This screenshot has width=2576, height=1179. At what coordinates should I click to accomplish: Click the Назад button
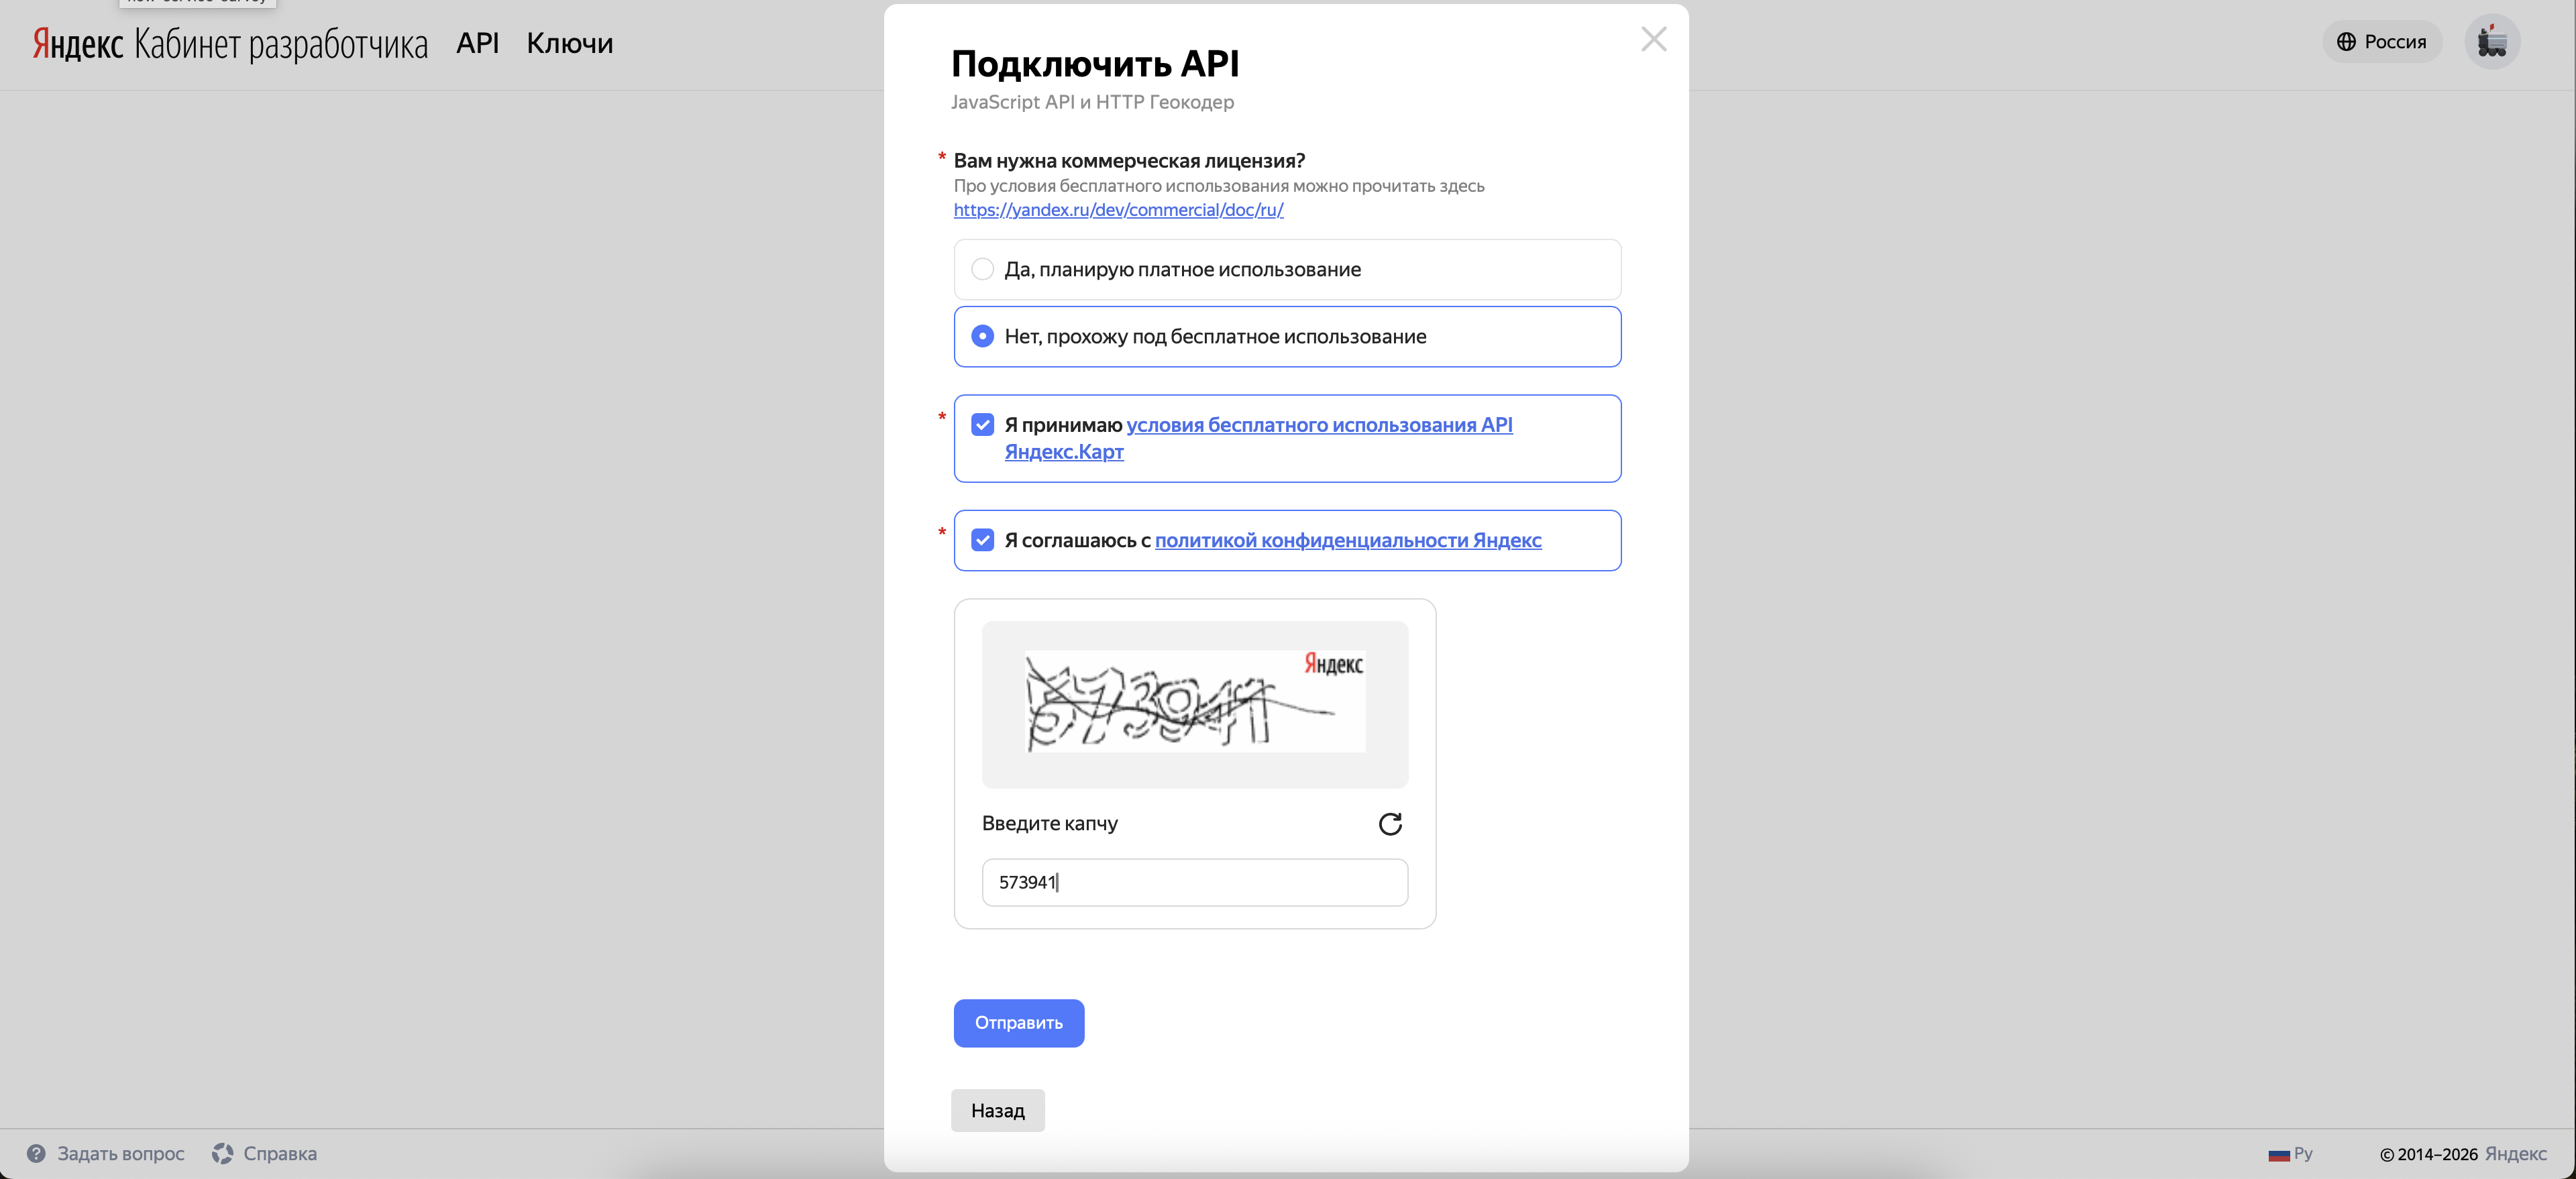point(997,1110)
